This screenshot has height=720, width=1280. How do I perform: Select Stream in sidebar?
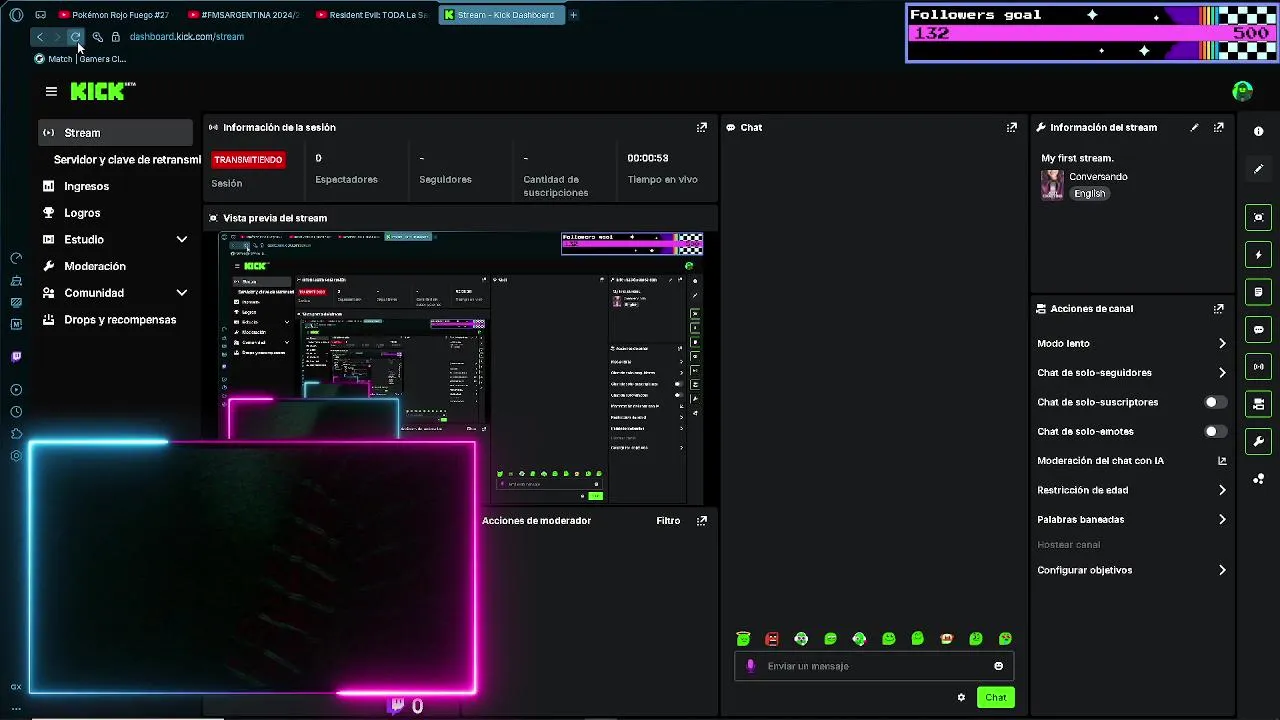coord(115,133)
